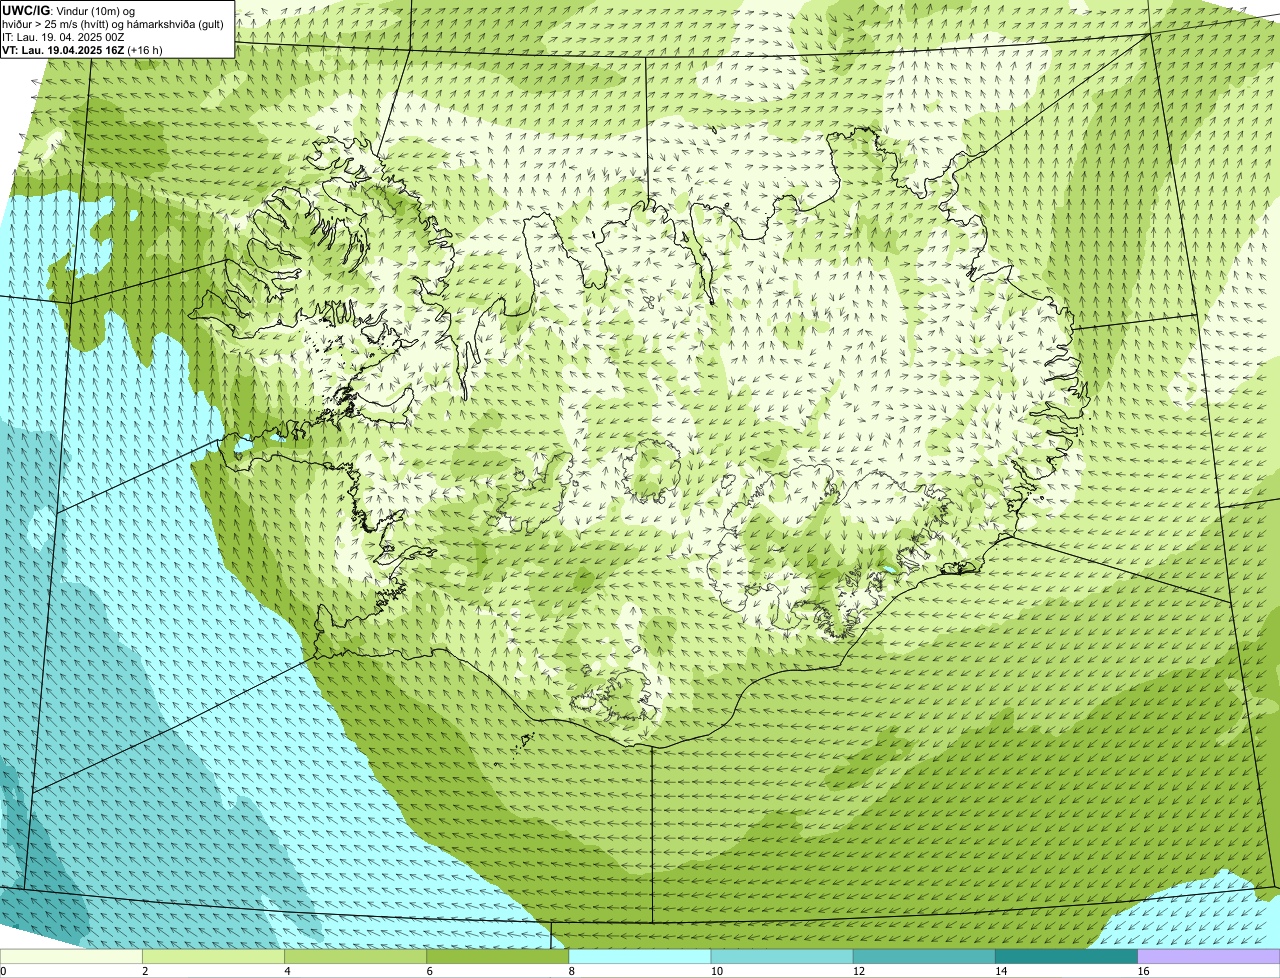This screenshot has height=978, width=1280.
Task: Click the 12–14 m/s teal legend swatch
Action: pyautogui.click(x=924, y=956)
